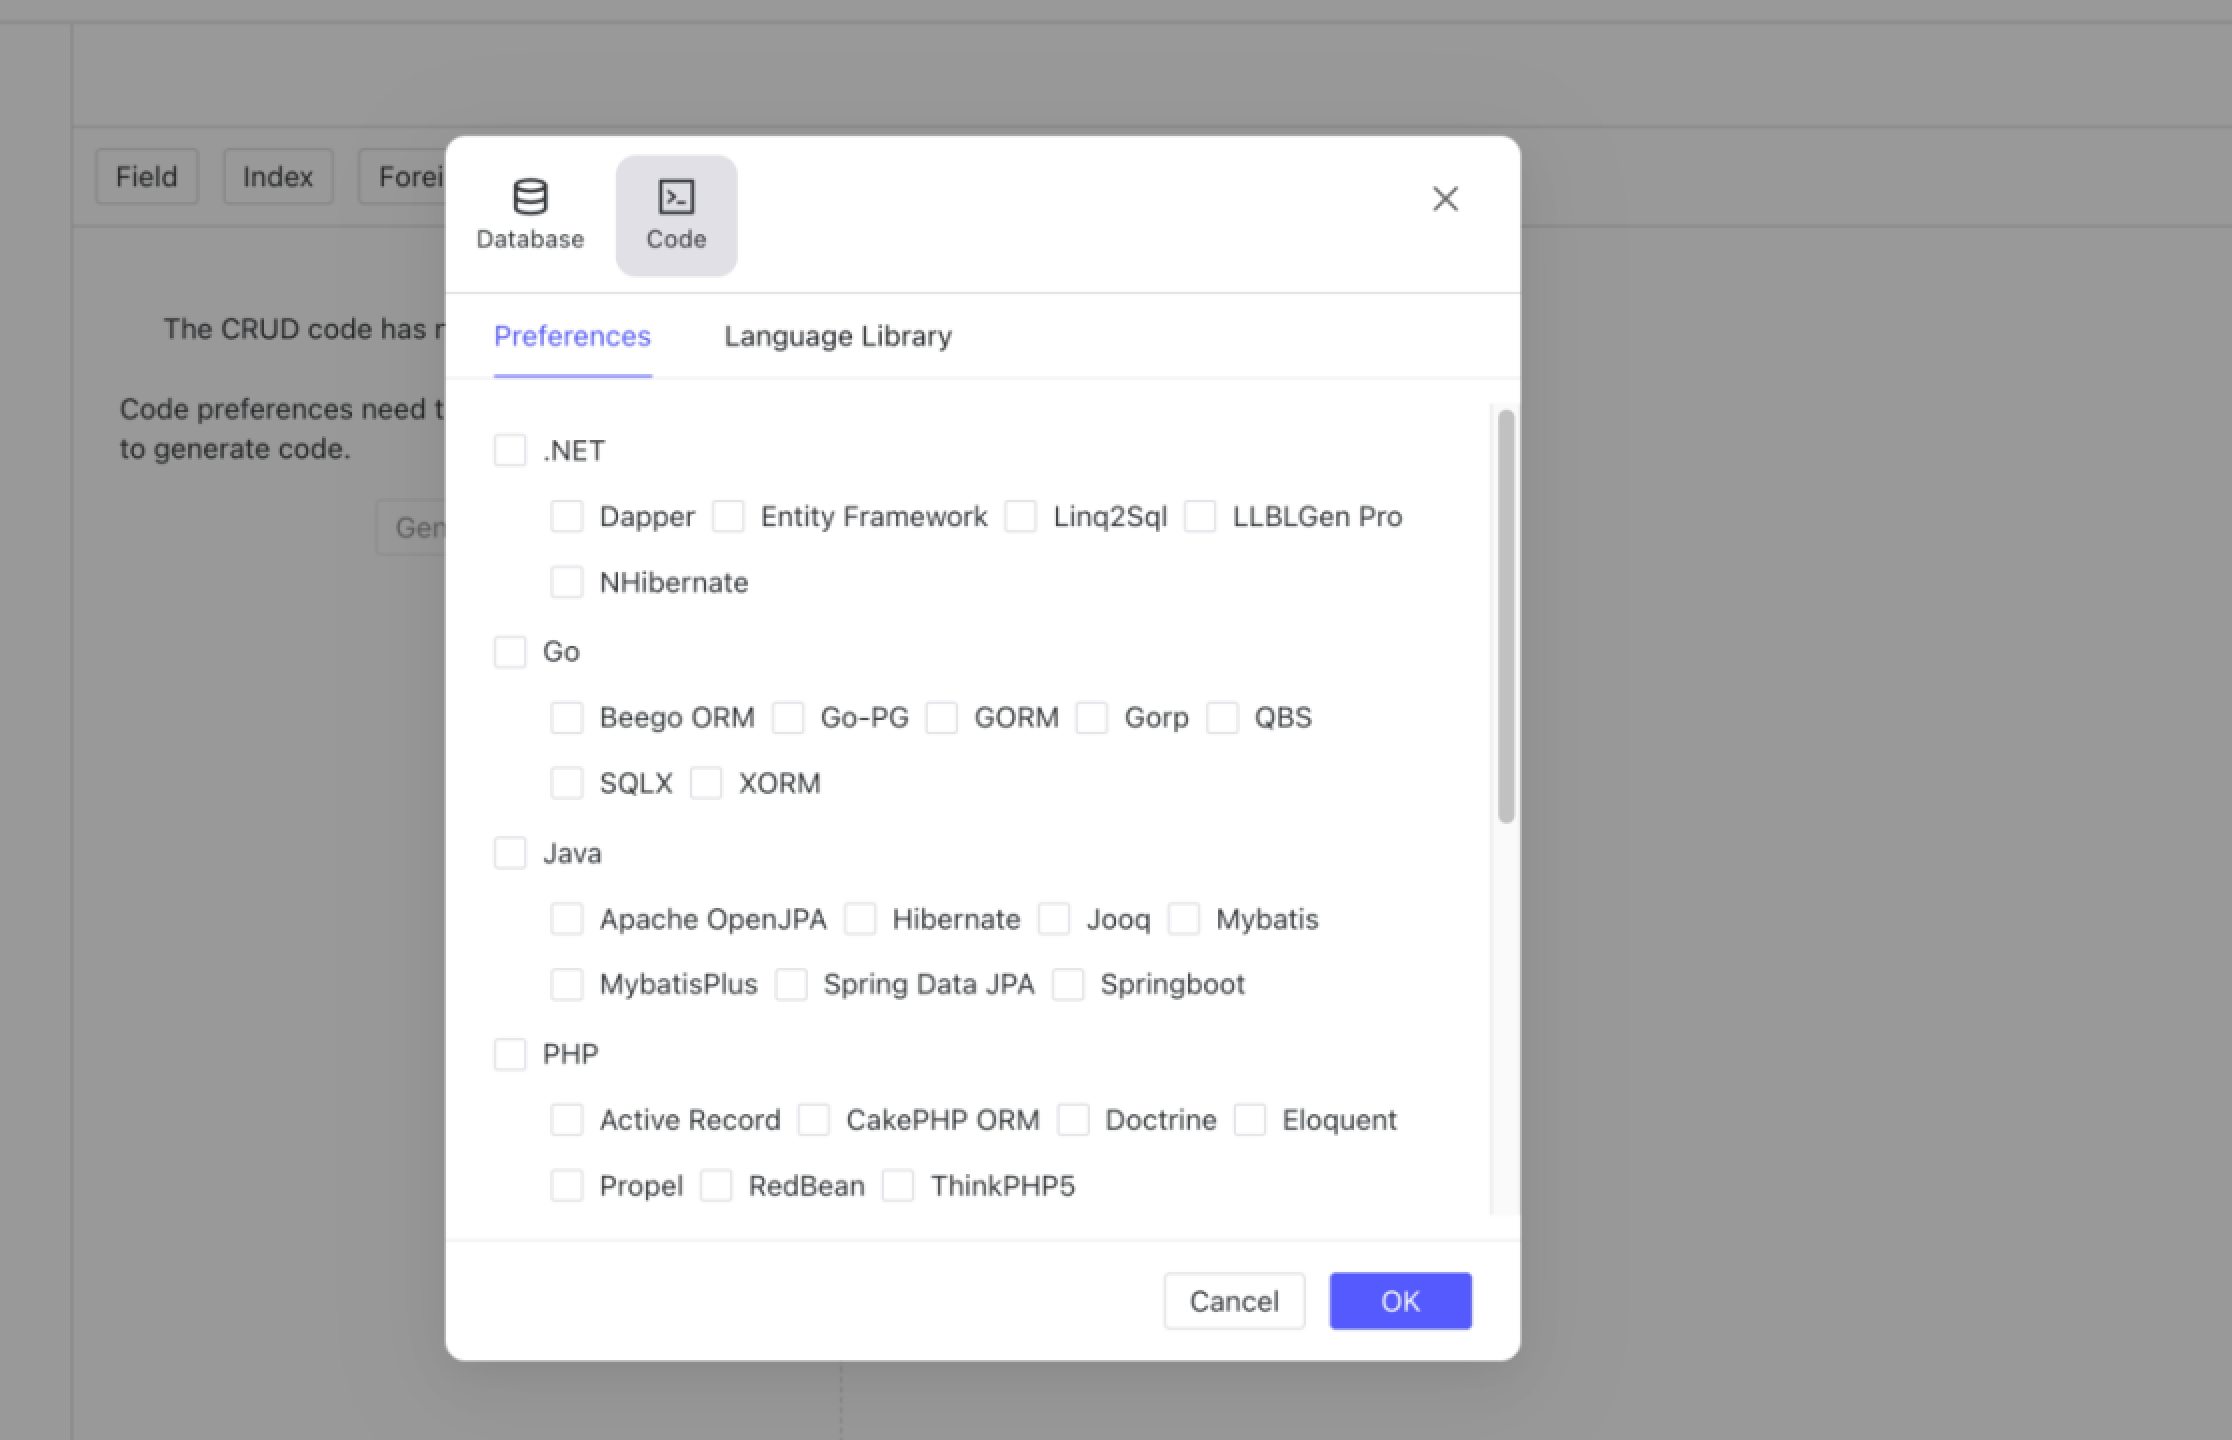
Task: Tick the Entity Framework checkbox
Action: [728, 516]
